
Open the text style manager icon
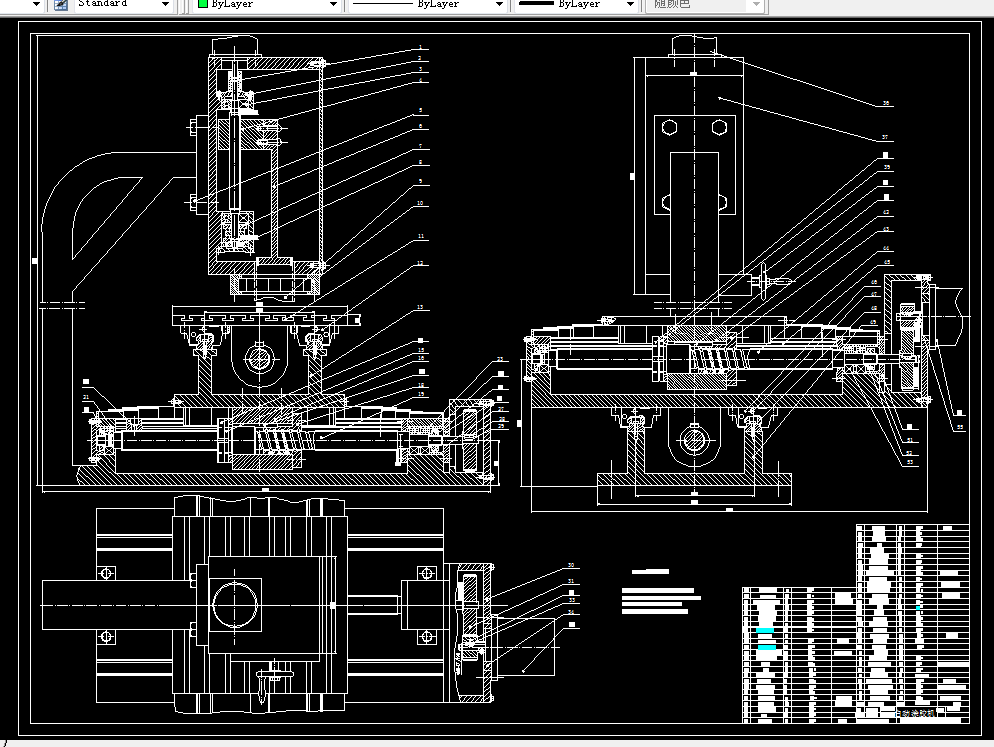tap(60, 4)
